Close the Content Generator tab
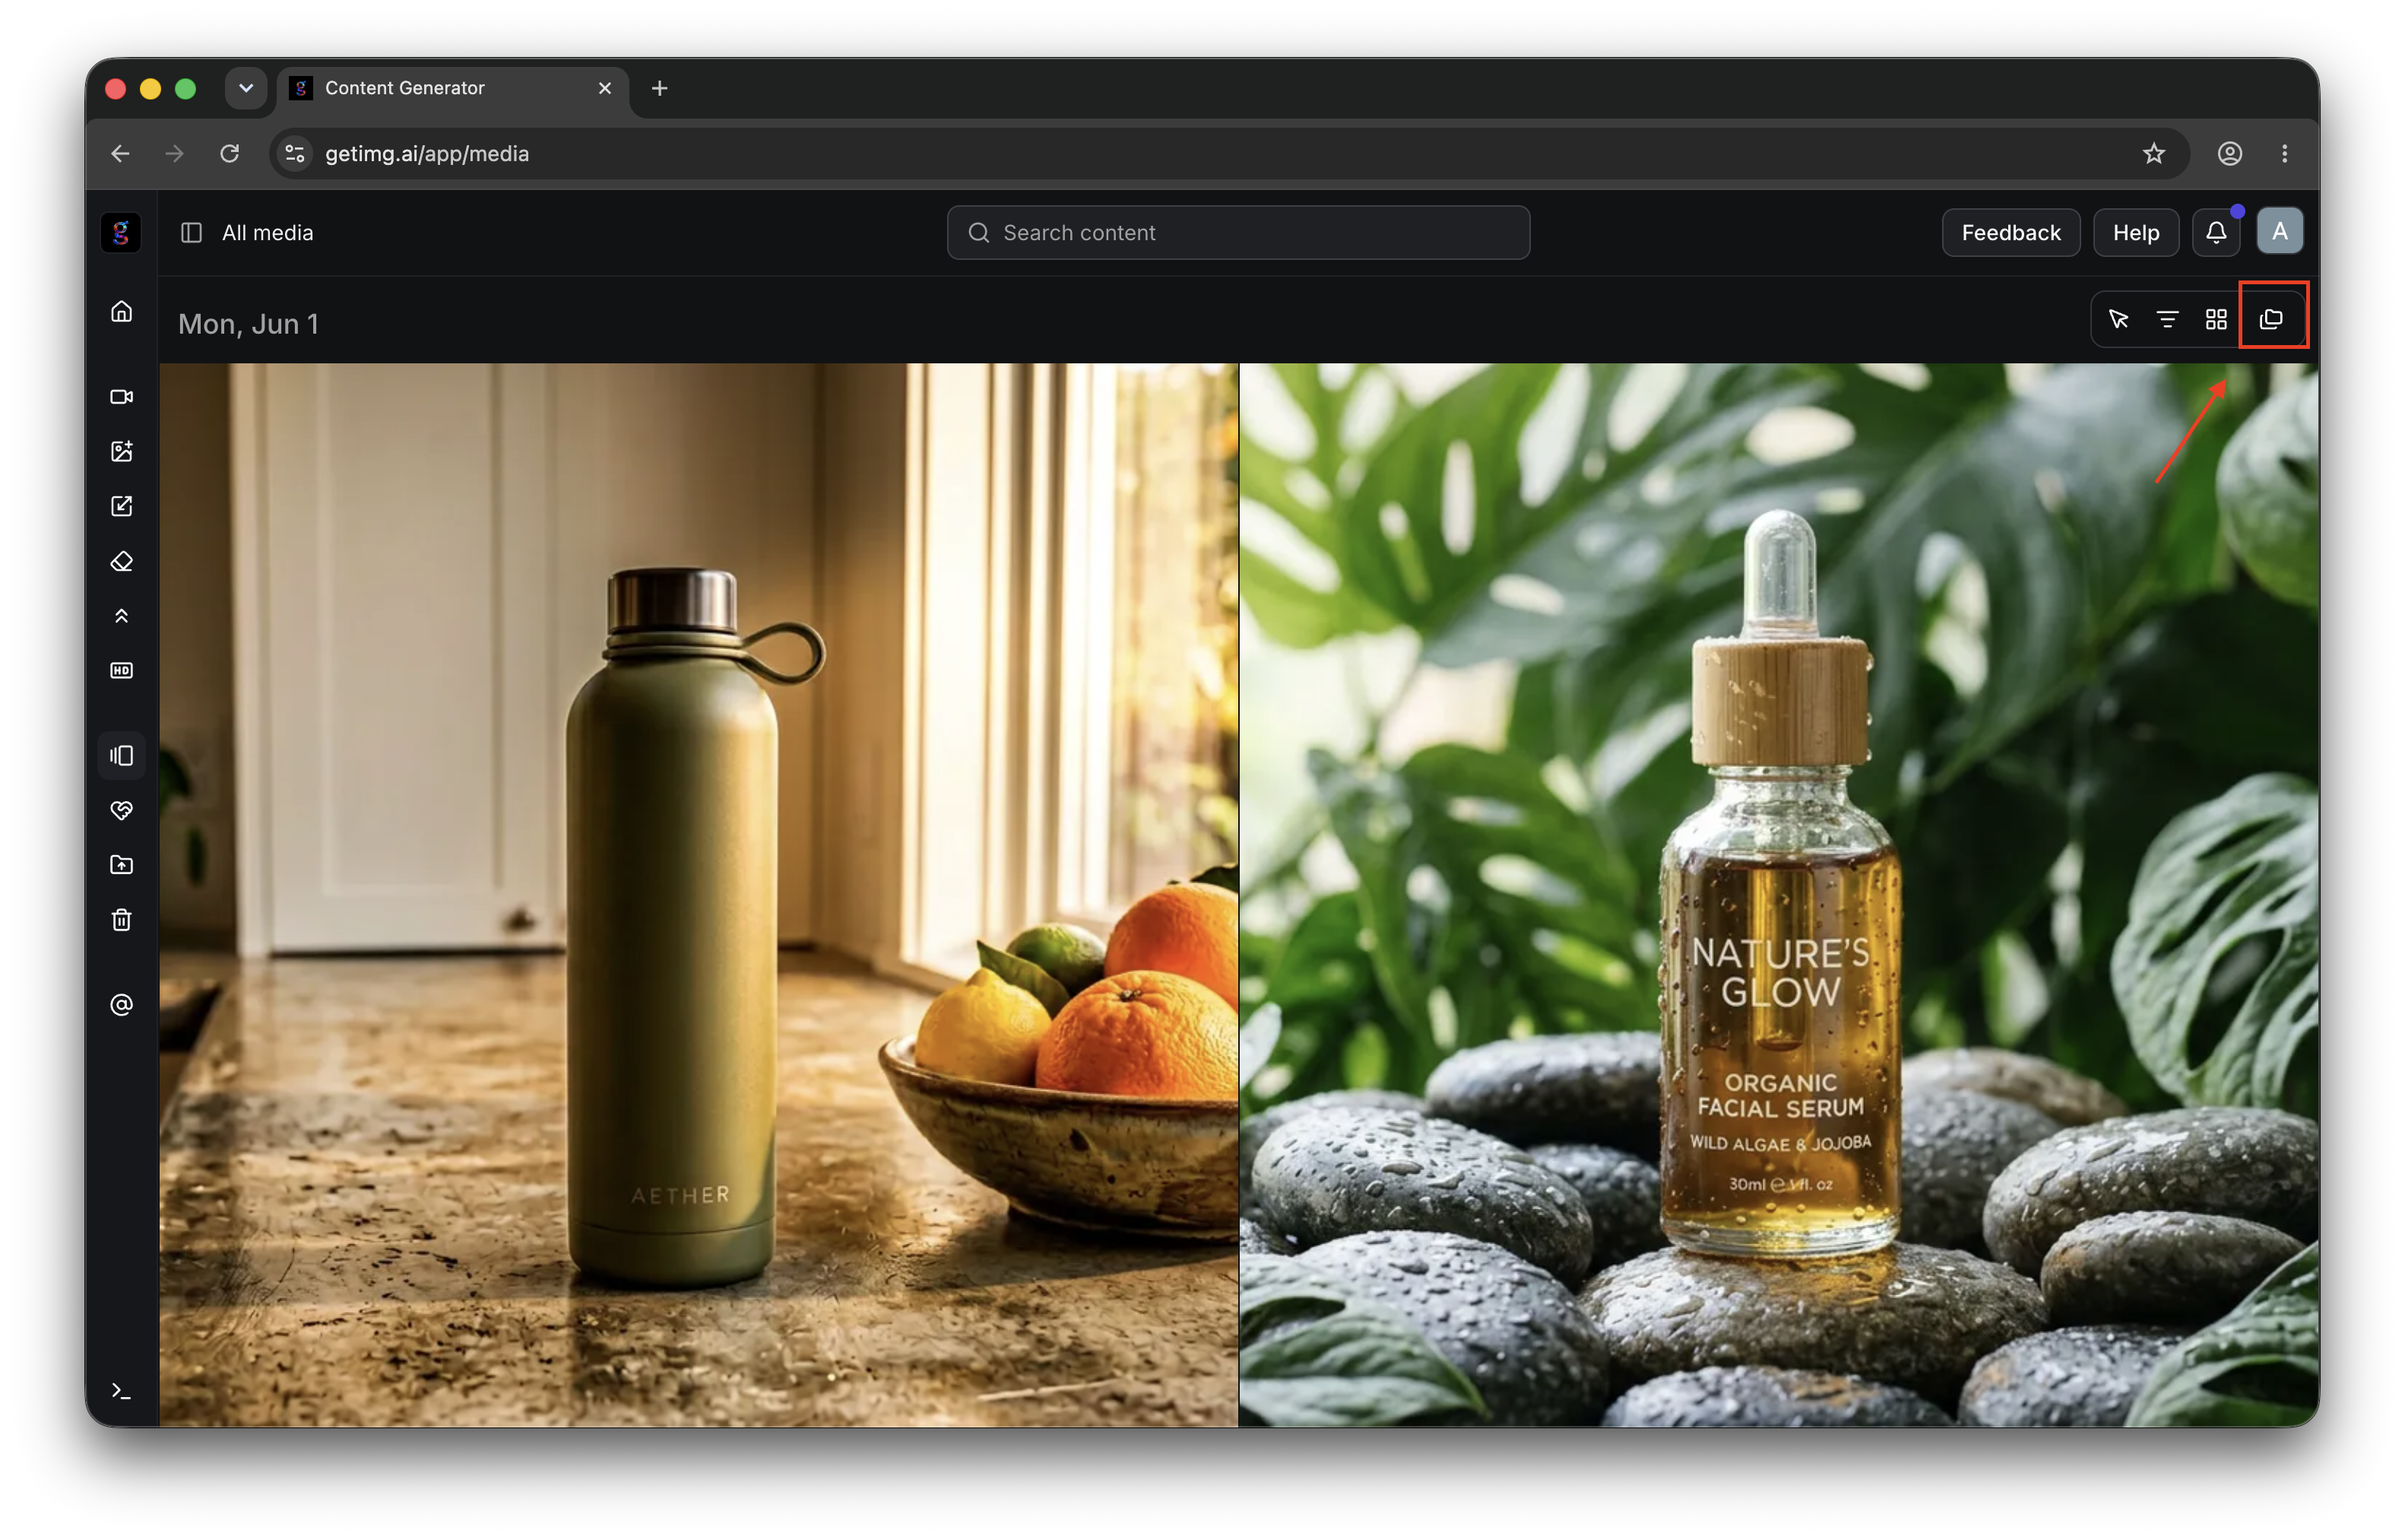 click(604, 88)
